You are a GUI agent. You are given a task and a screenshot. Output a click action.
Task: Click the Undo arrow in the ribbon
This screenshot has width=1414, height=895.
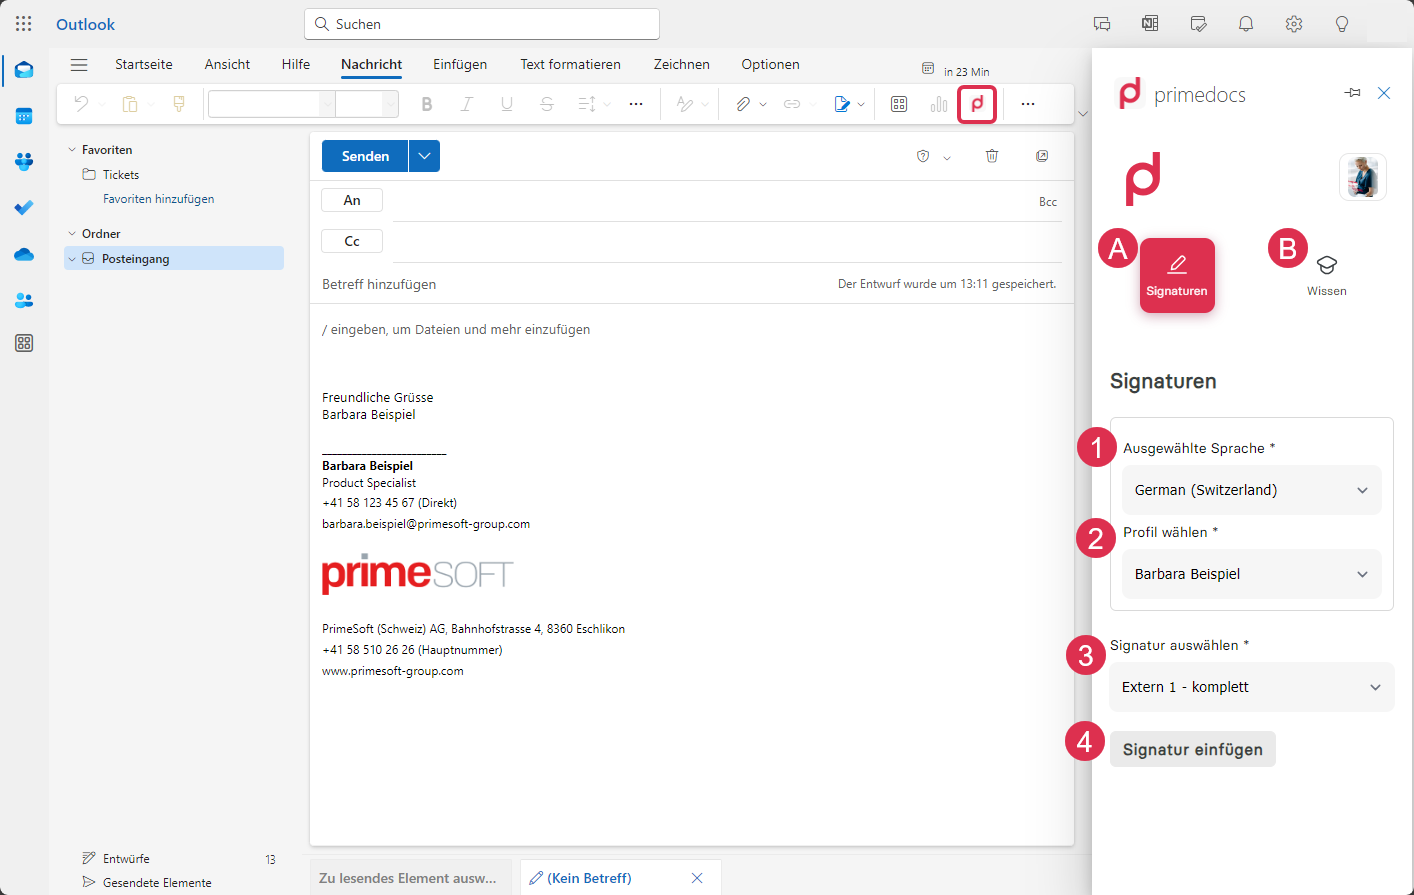(x=81, y=104)
